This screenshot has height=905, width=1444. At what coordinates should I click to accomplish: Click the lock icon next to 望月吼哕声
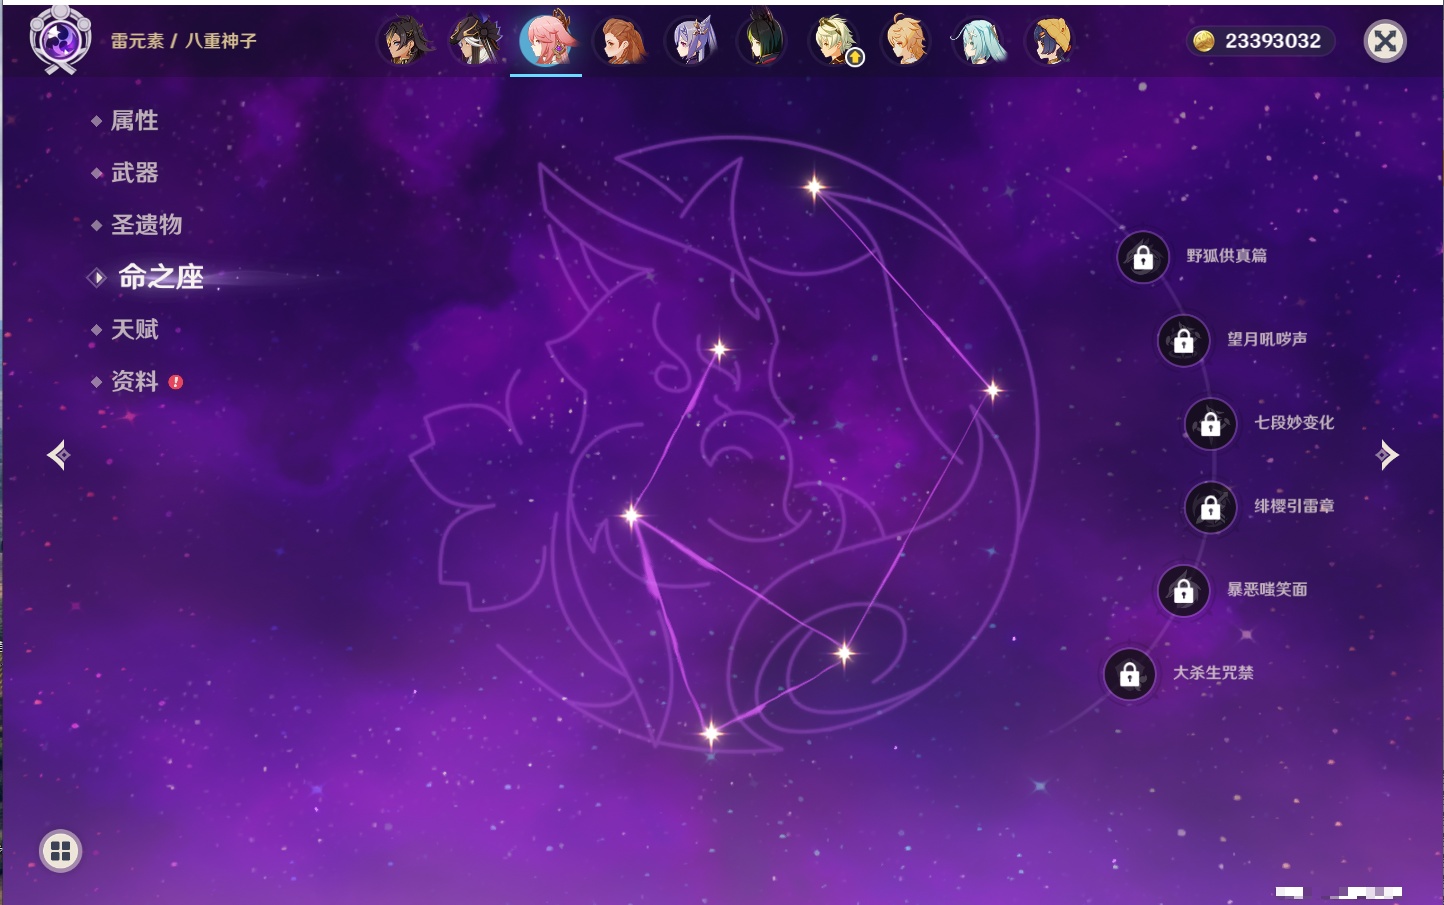click(1183, 340)
